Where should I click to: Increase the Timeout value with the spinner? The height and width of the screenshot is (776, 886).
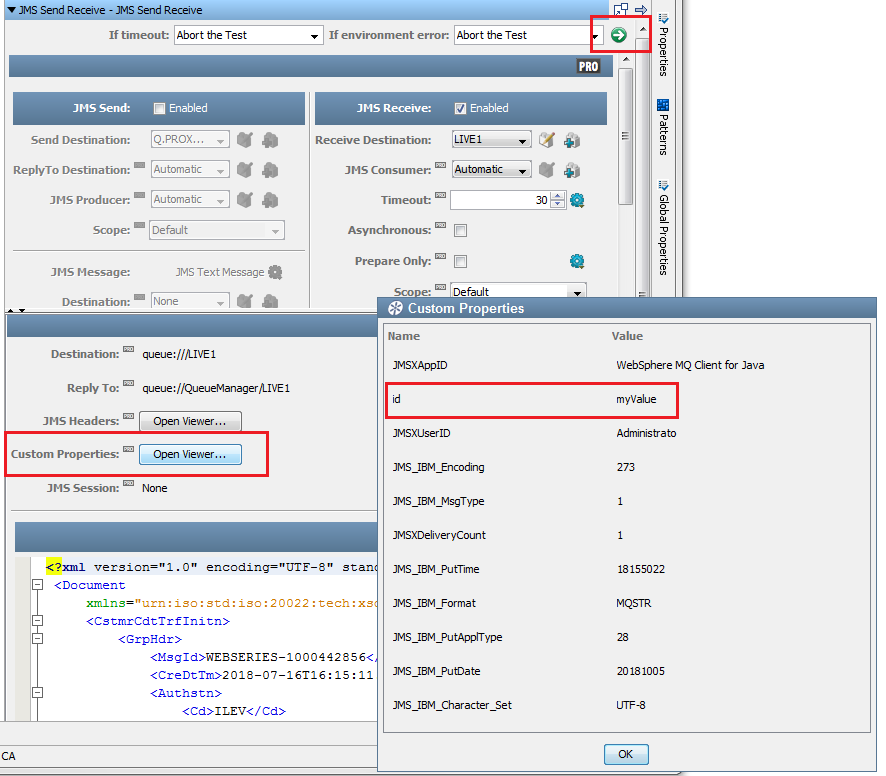tap(558, 196)
